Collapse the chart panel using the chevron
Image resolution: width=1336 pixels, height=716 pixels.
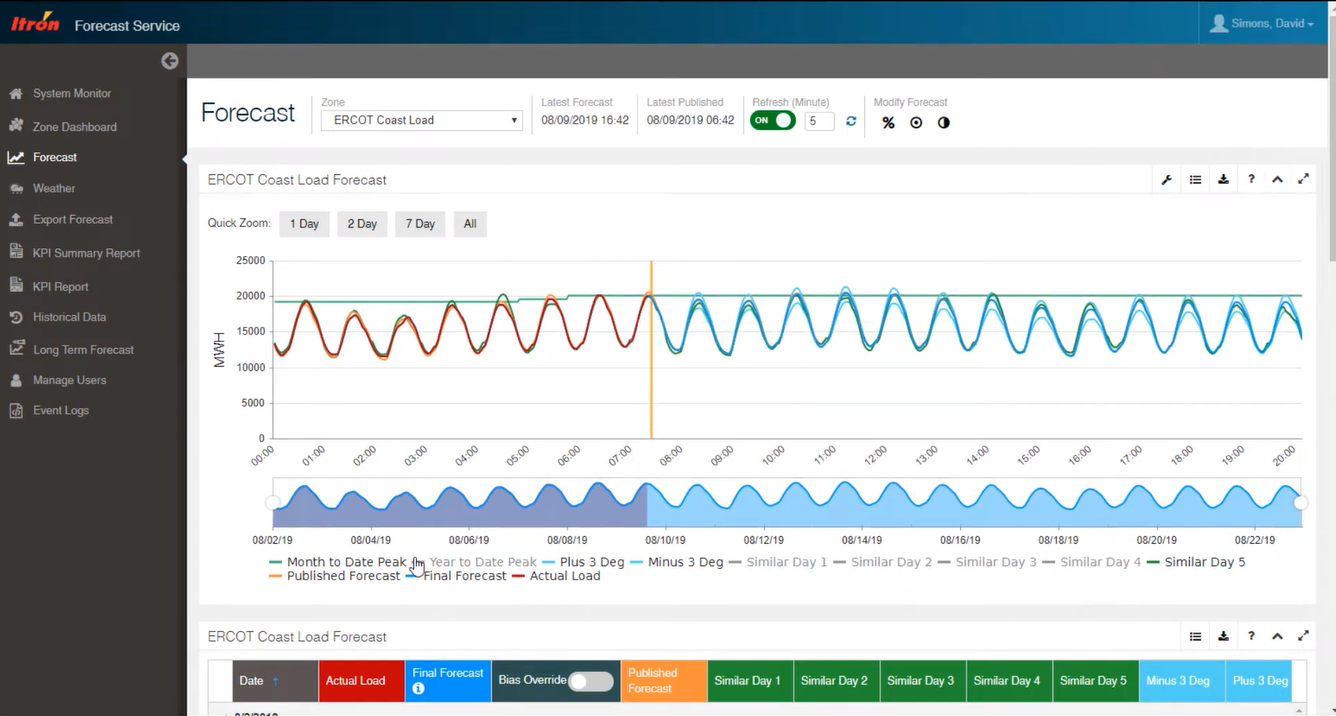click(x=1277, y=180)
